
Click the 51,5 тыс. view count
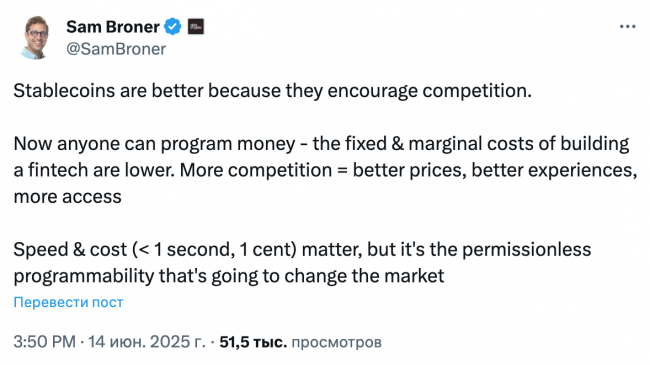pos(253,342)
